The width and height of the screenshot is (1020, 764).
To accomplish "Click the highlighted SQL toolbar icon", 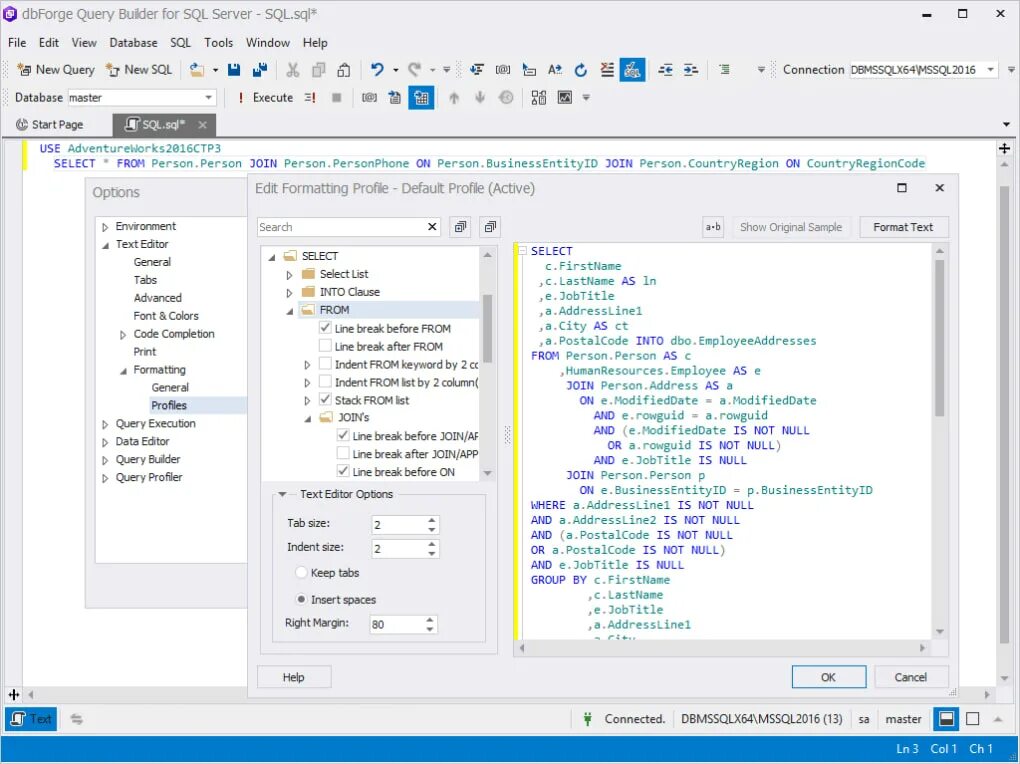I will 632,70.
